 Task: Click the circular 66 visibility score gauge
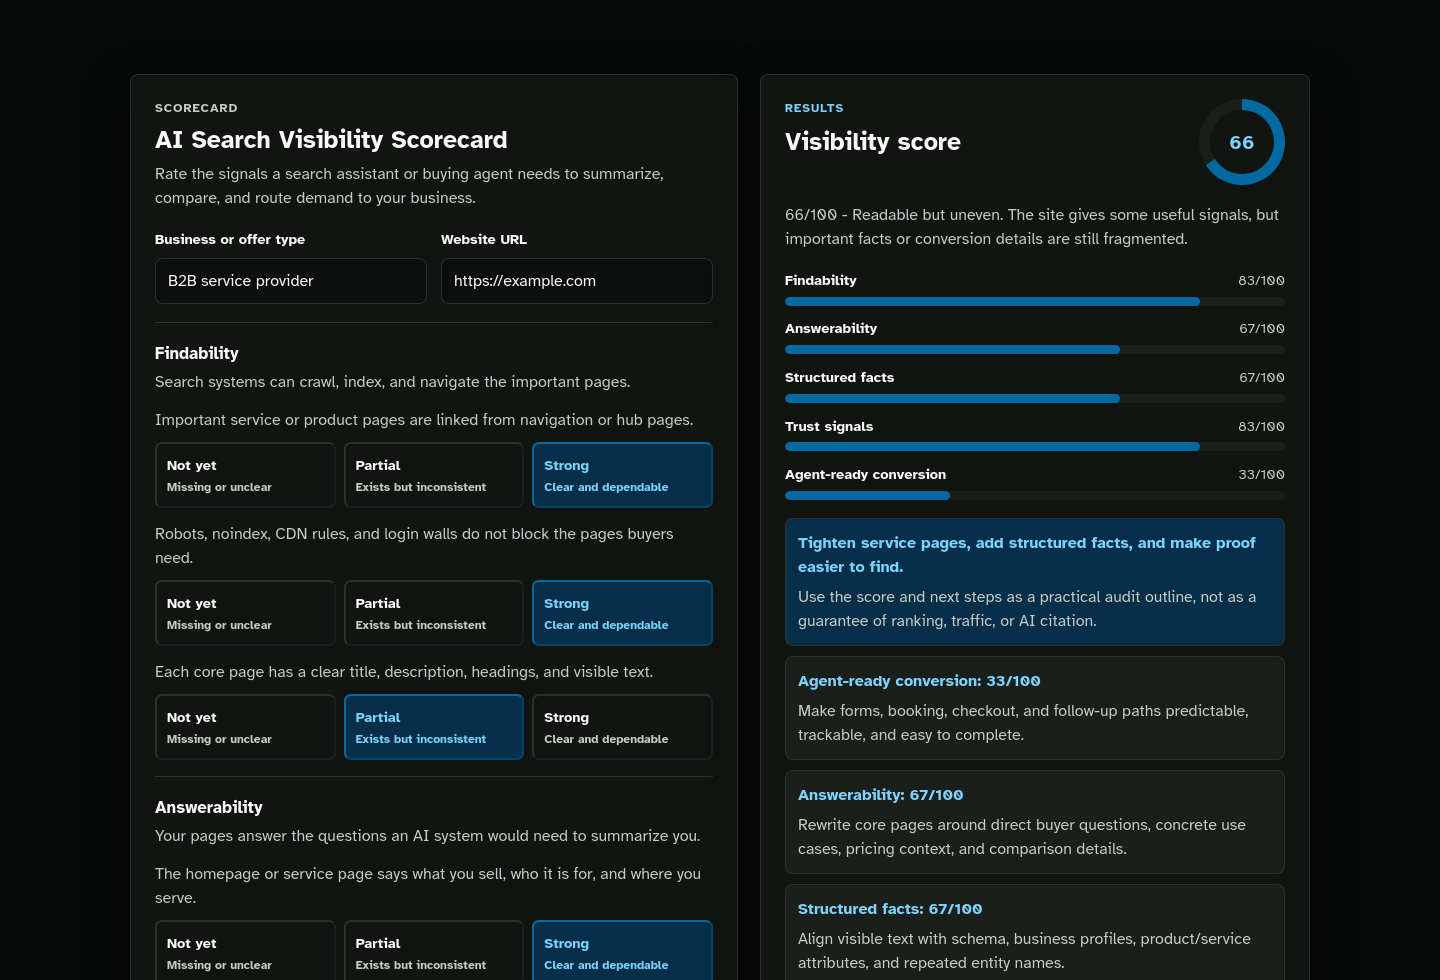point(1242,142)
